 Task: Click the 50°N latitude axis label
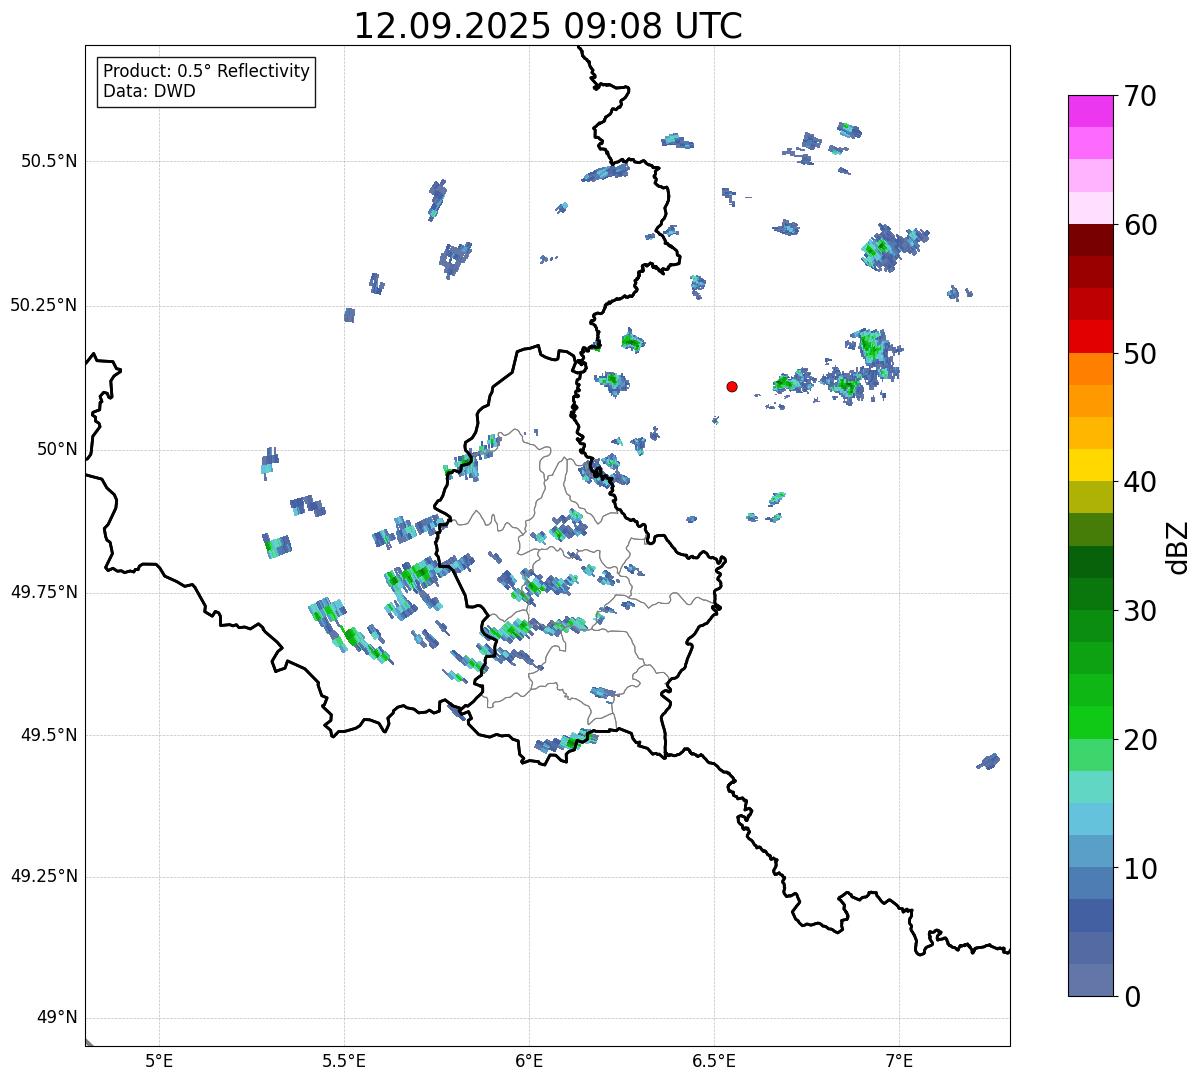tap(57, 449)
